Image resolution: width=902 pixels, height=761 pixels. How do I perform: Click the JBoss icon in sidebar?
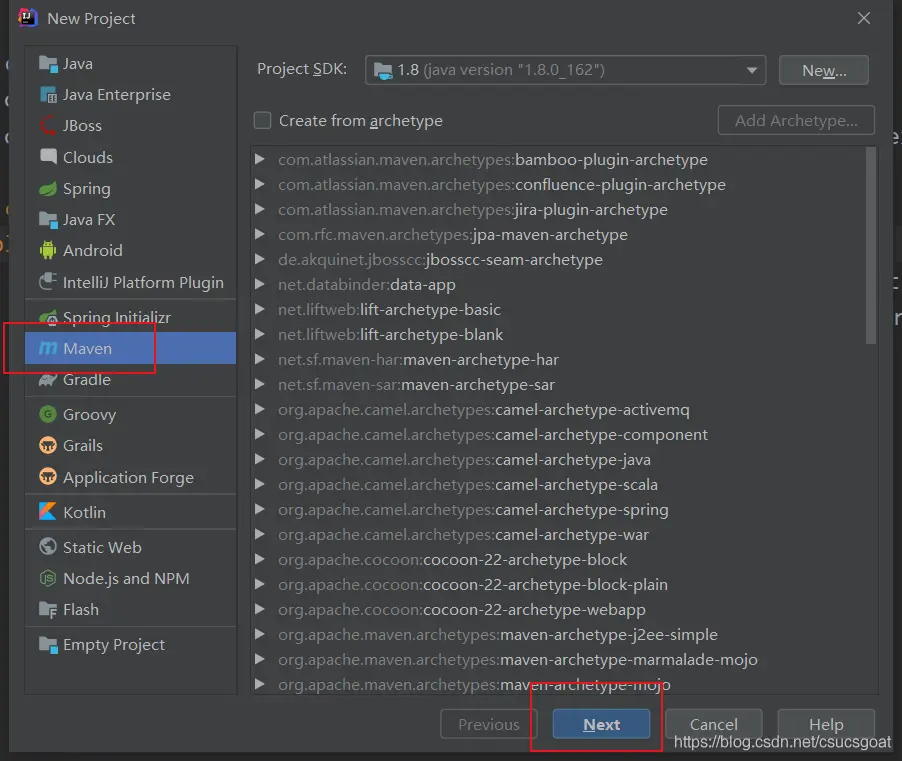tap(48, 126)
